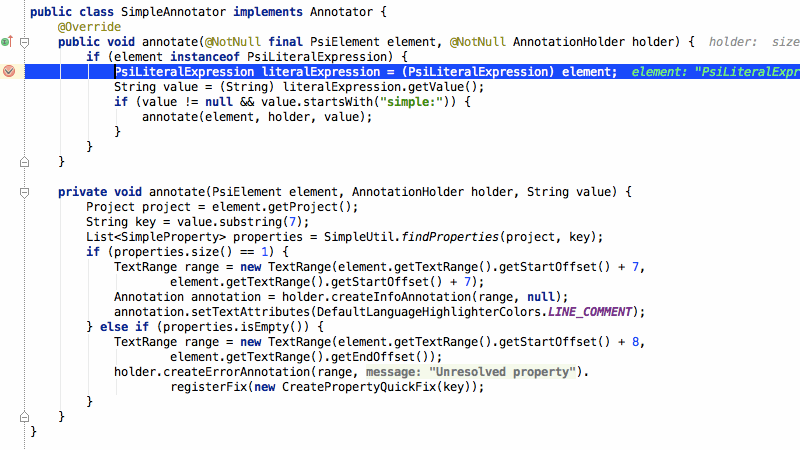Click the SimpleUtil class reference

coord(359,237)
